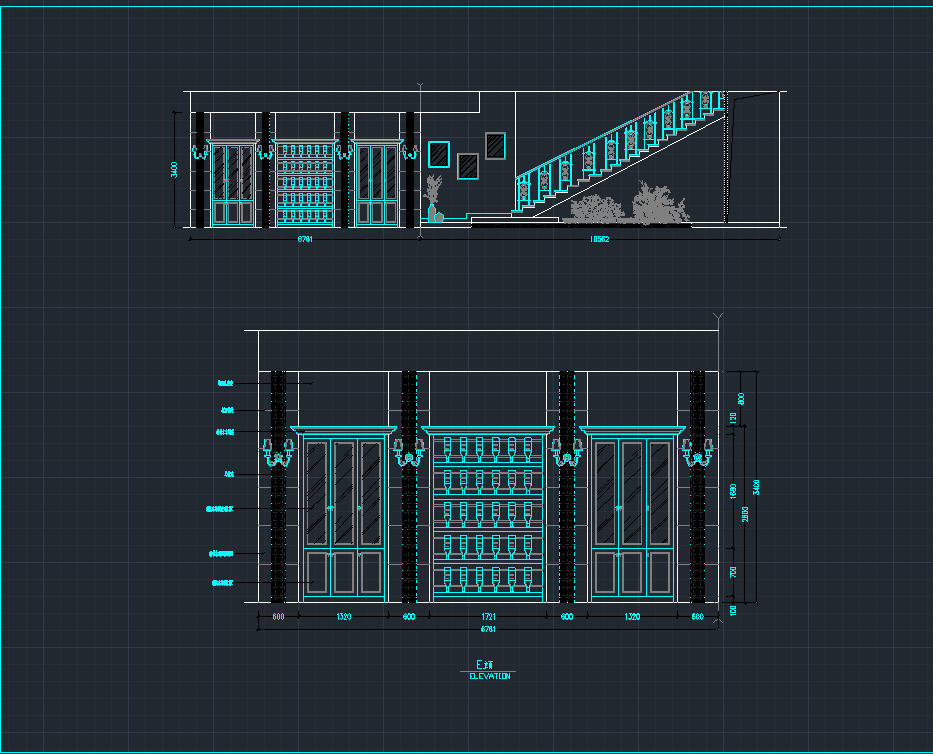This screenshot has height=754, width=933.
Task: Select the vase with branches beside staircase
Action: click(x=434, y=198)
